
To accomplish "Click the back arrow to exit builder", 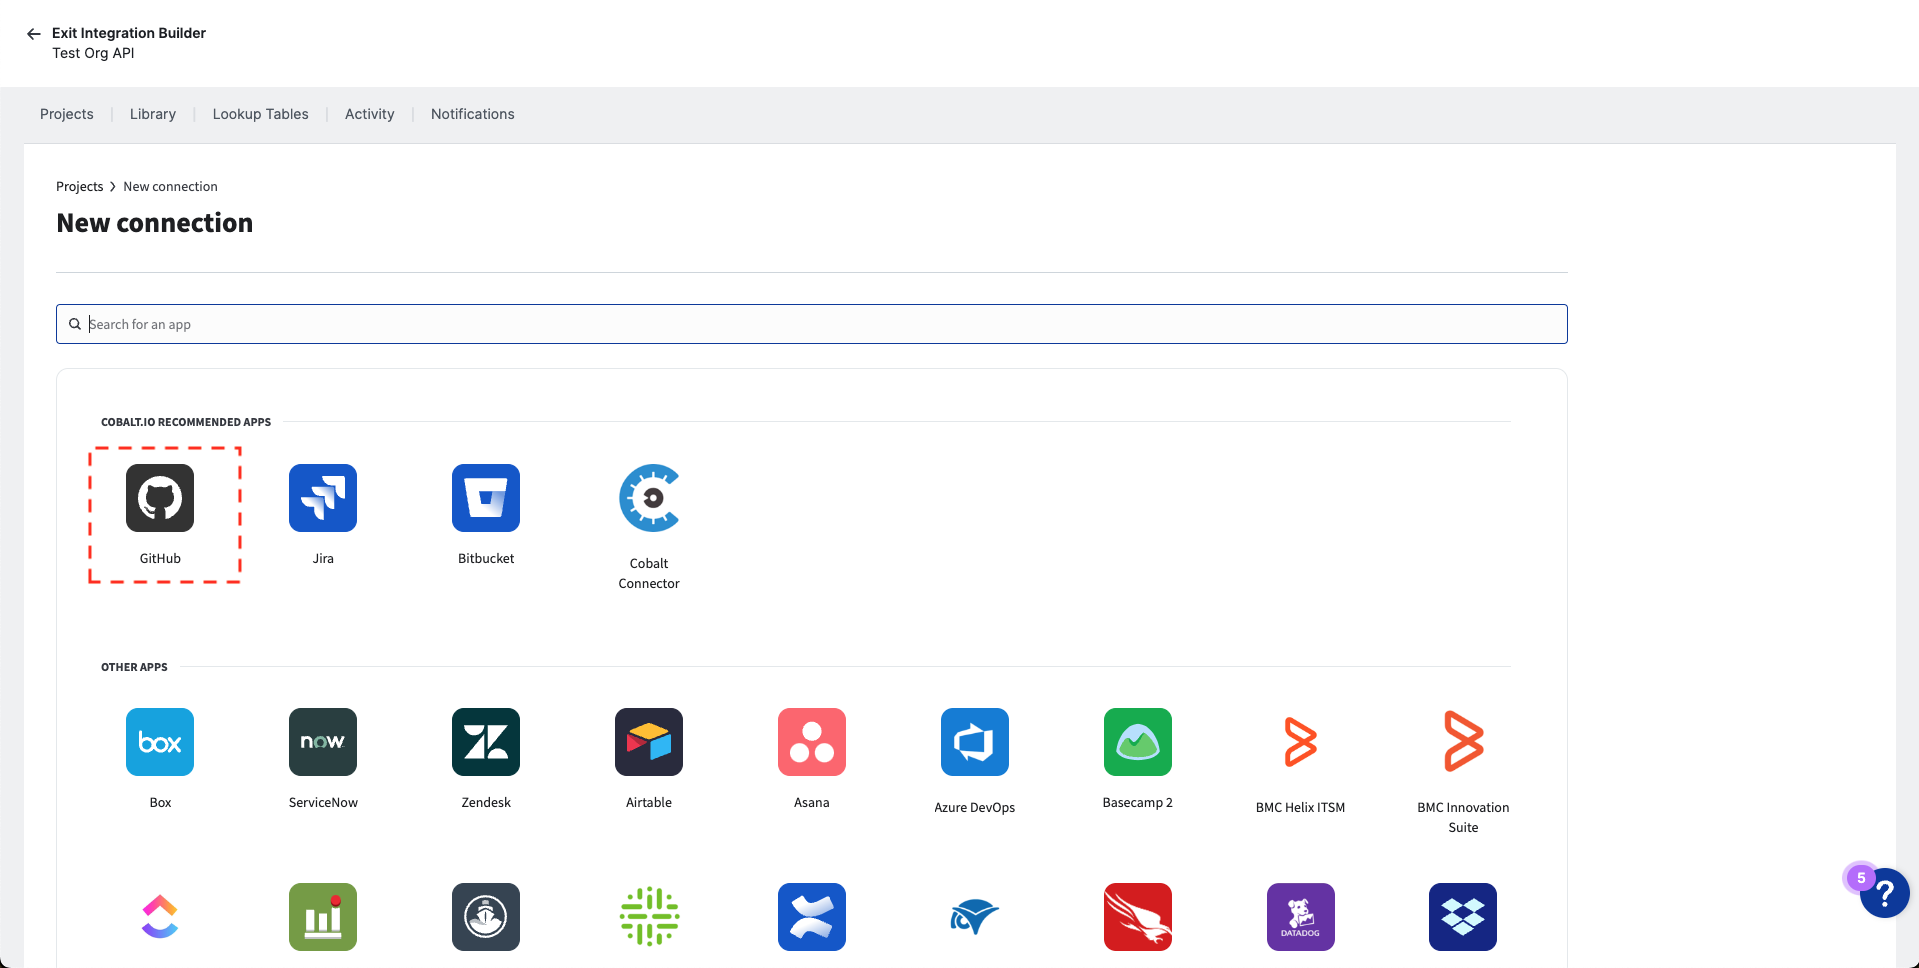I will pos(34,34).
